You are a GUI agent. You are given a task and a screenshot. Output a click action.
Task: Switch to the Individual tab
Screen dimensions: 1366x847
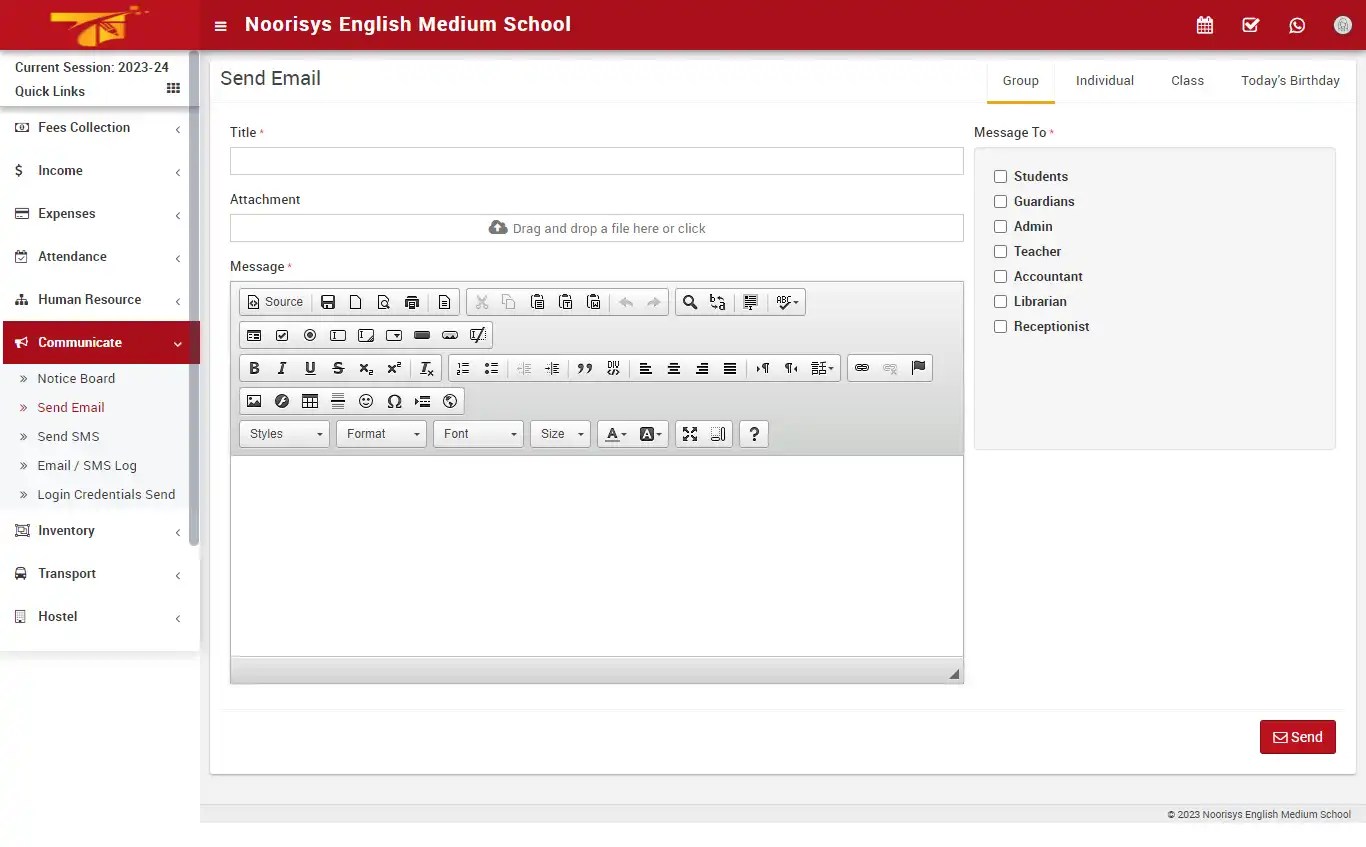(x=1104, y=80)
